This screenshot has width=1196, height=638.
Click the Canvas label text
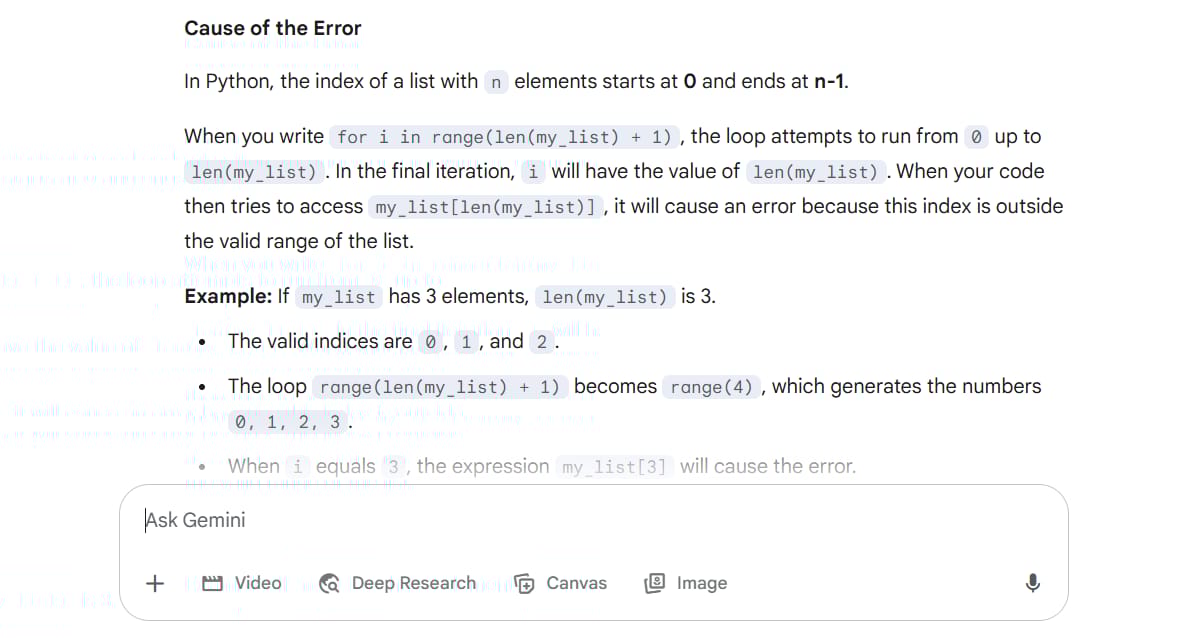point(577,584)
